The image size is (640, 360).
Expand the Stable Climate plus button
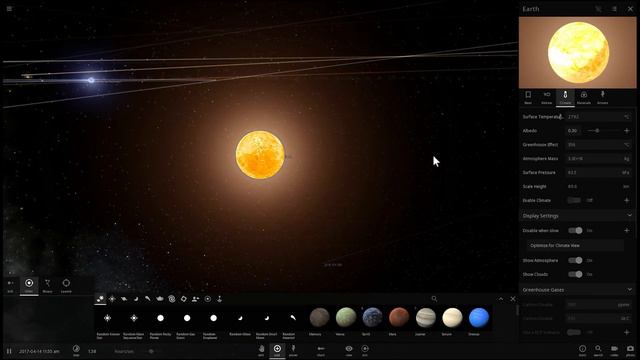click(x=627, y=200)
